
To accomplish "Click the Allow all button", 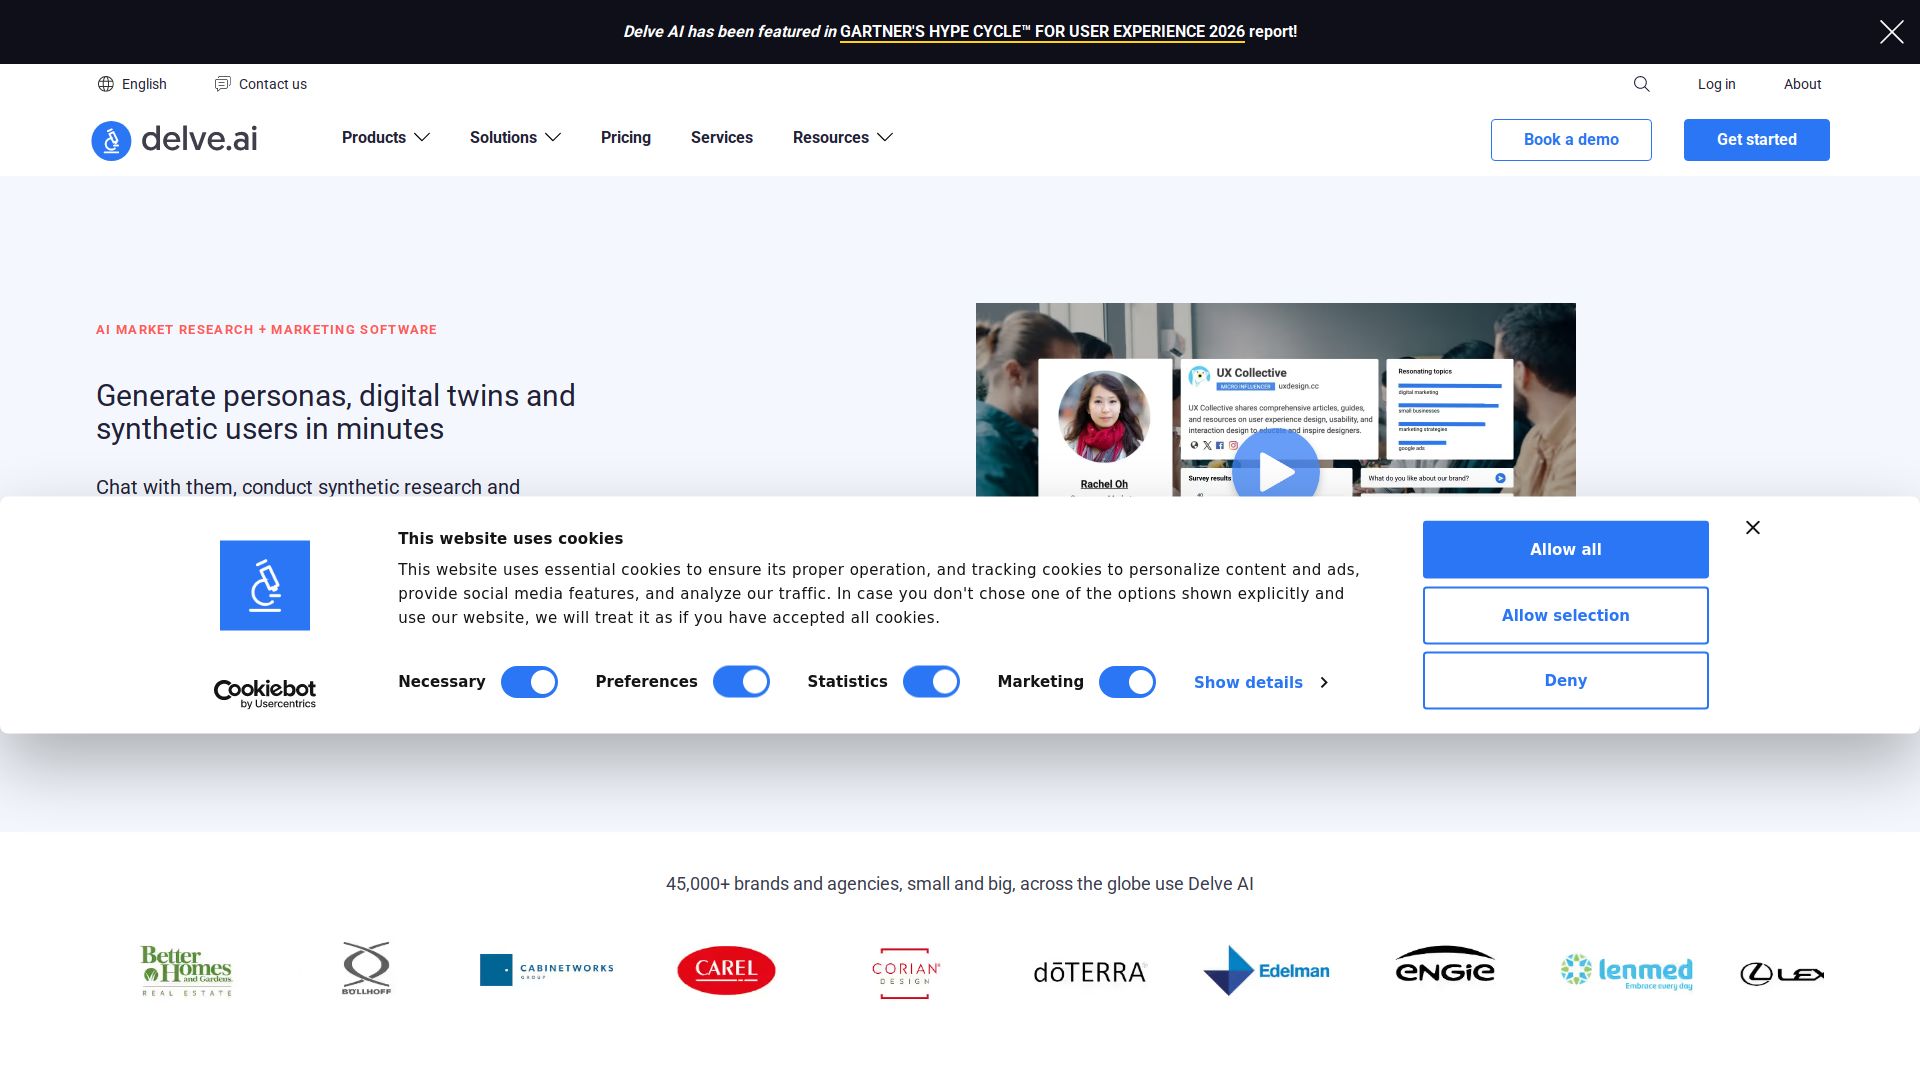I will (1565, 550).
